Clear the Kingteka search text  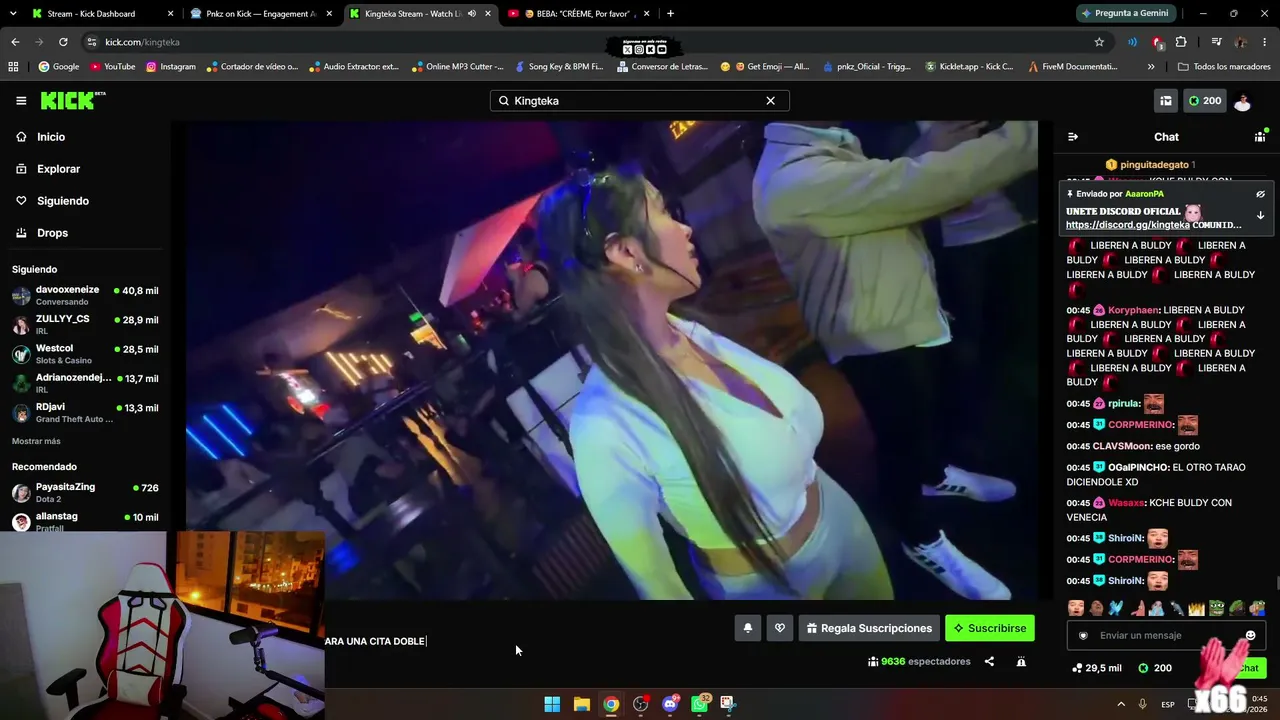point(770,100)
